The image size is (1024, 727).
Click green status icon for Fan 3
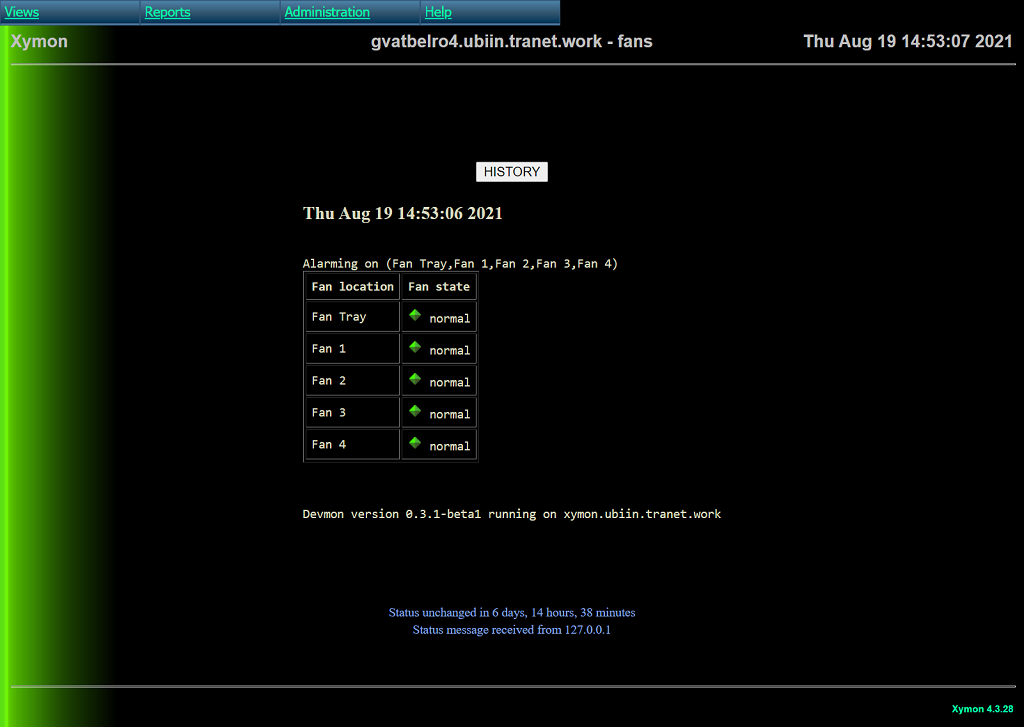point(415,411)
